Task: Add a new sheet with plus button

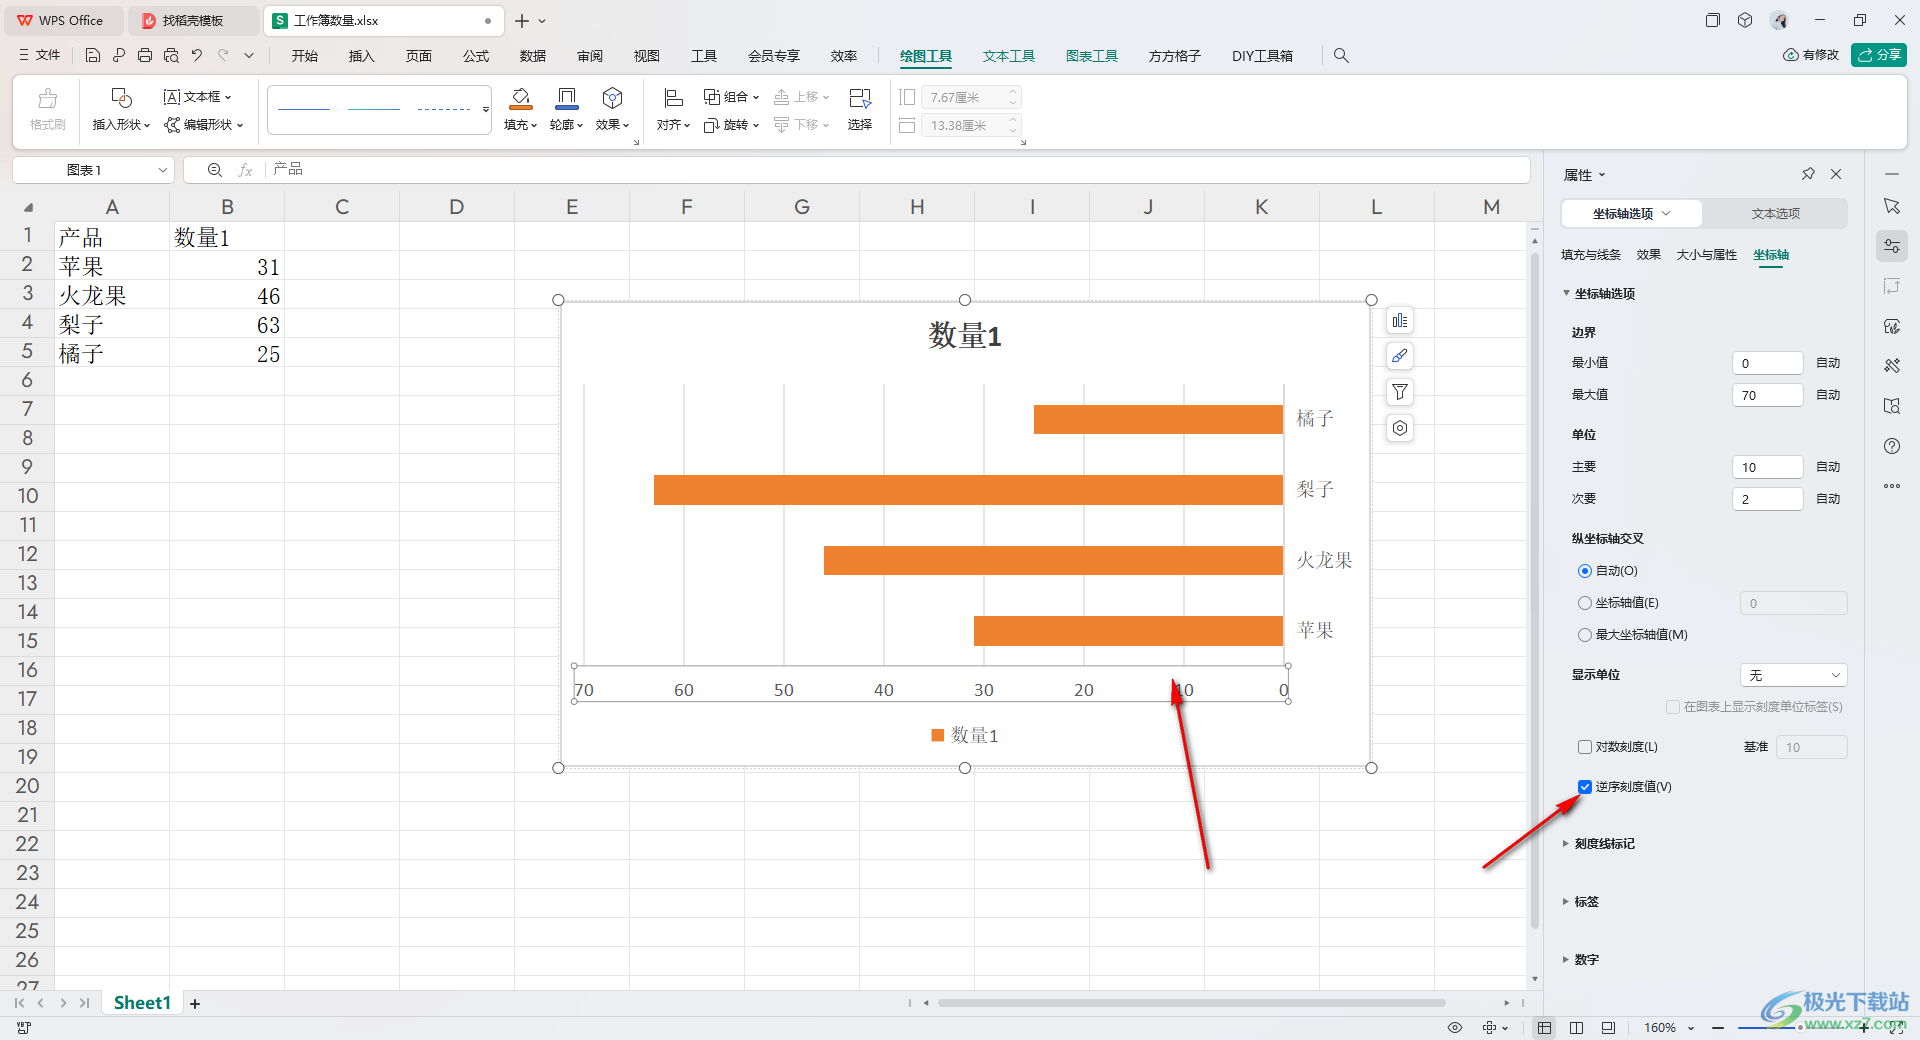Action: (x=195, y=1003)
